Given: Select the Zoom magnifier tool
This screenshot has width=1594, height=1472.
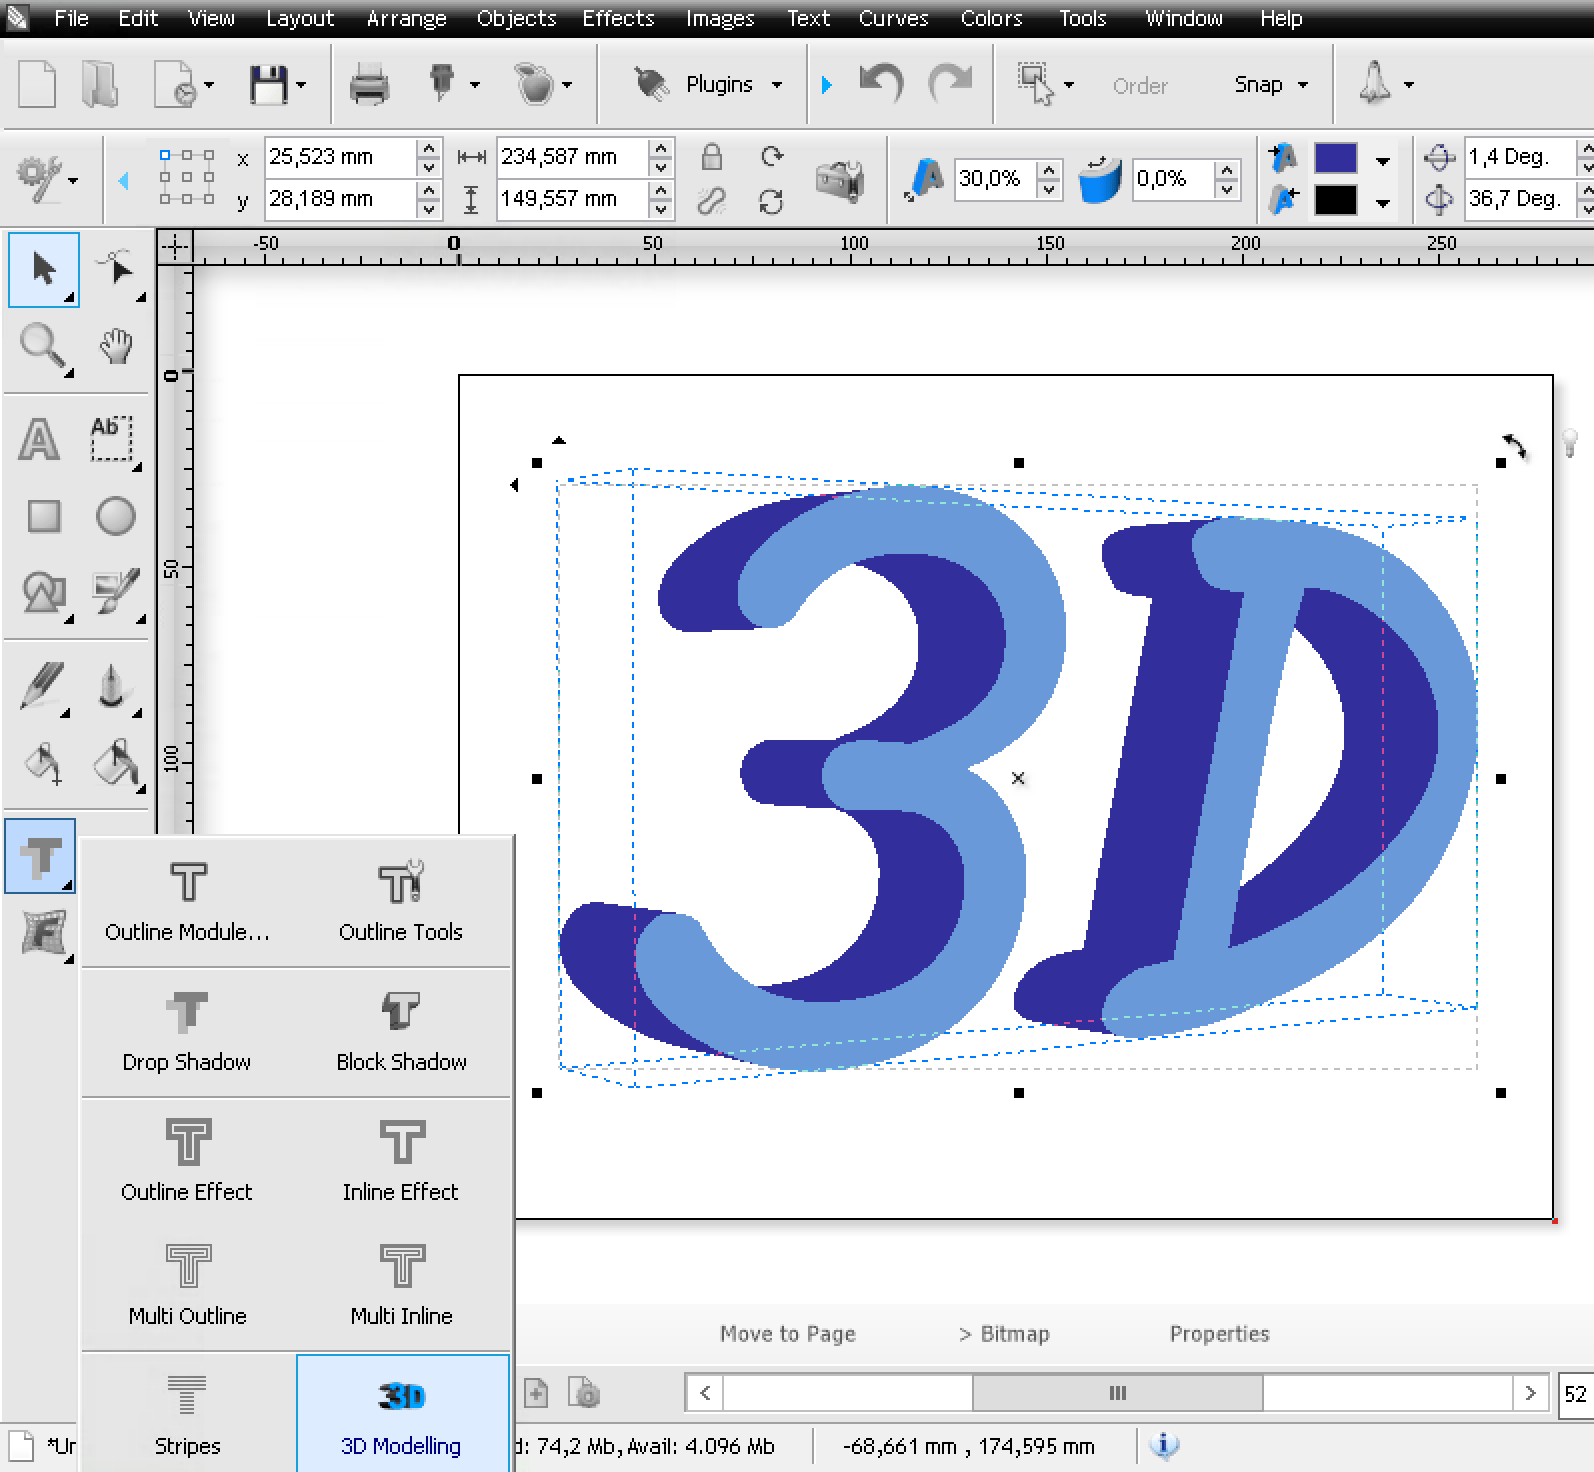Looking at the screenshot, I should (x=42, y=348).
